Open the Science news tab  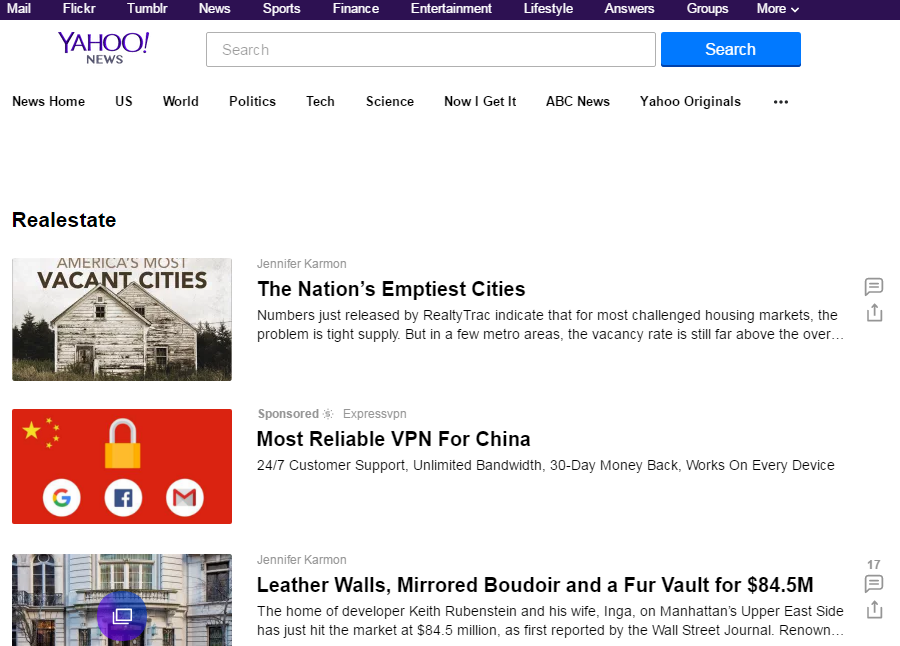389,101
